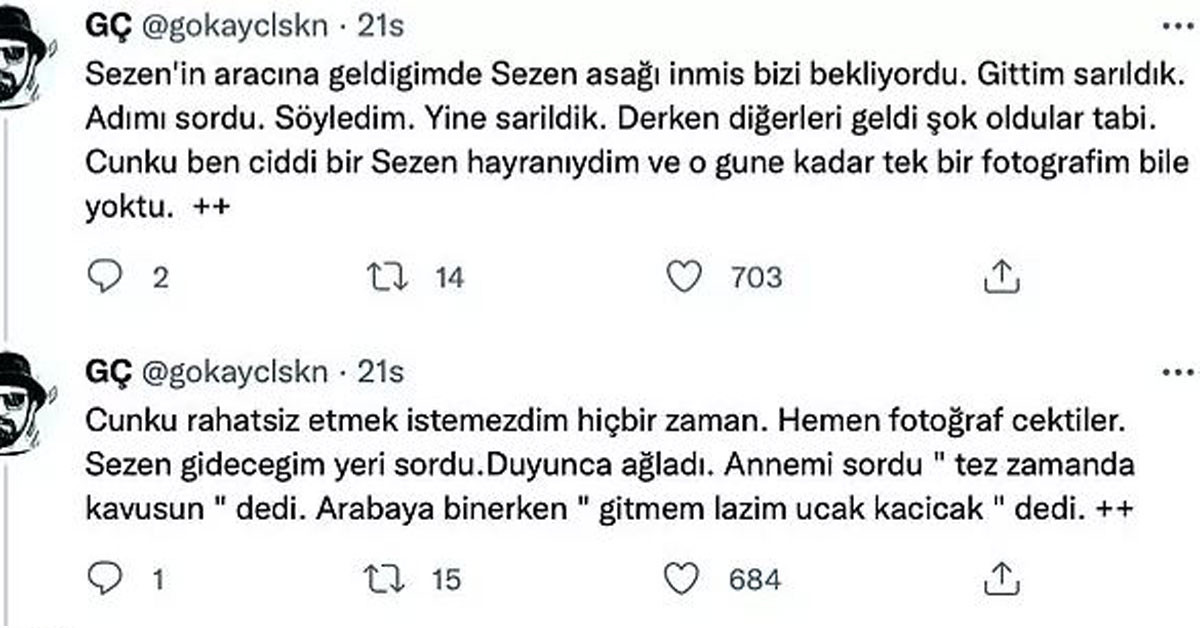Reply to the first tweet about Sezen
Image resolution: width=1200 pixels, height=628 pixels.
coord(104,277)
